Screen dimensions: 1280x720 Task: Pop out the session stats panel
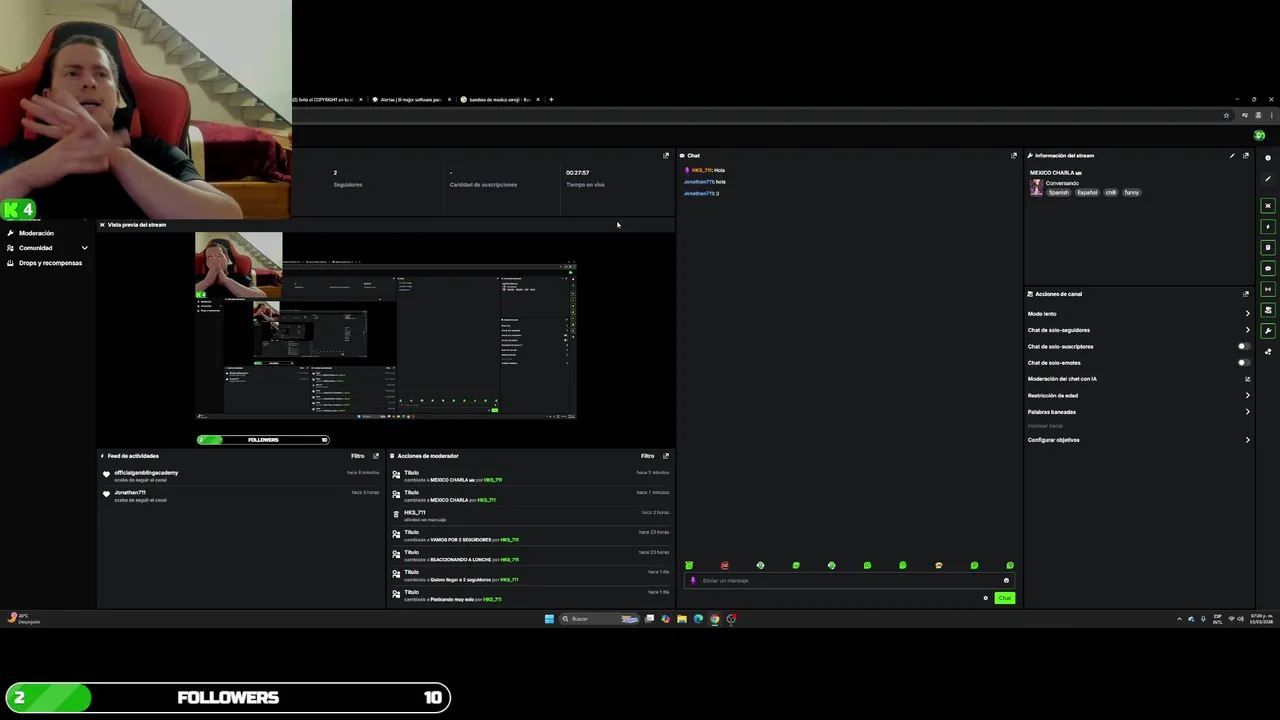pos(666,155)
